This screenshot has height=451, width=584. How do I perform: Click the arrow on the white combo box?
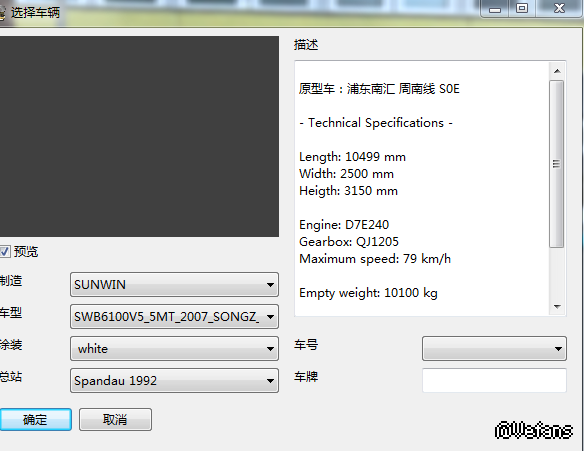click(x=270, y=349)
